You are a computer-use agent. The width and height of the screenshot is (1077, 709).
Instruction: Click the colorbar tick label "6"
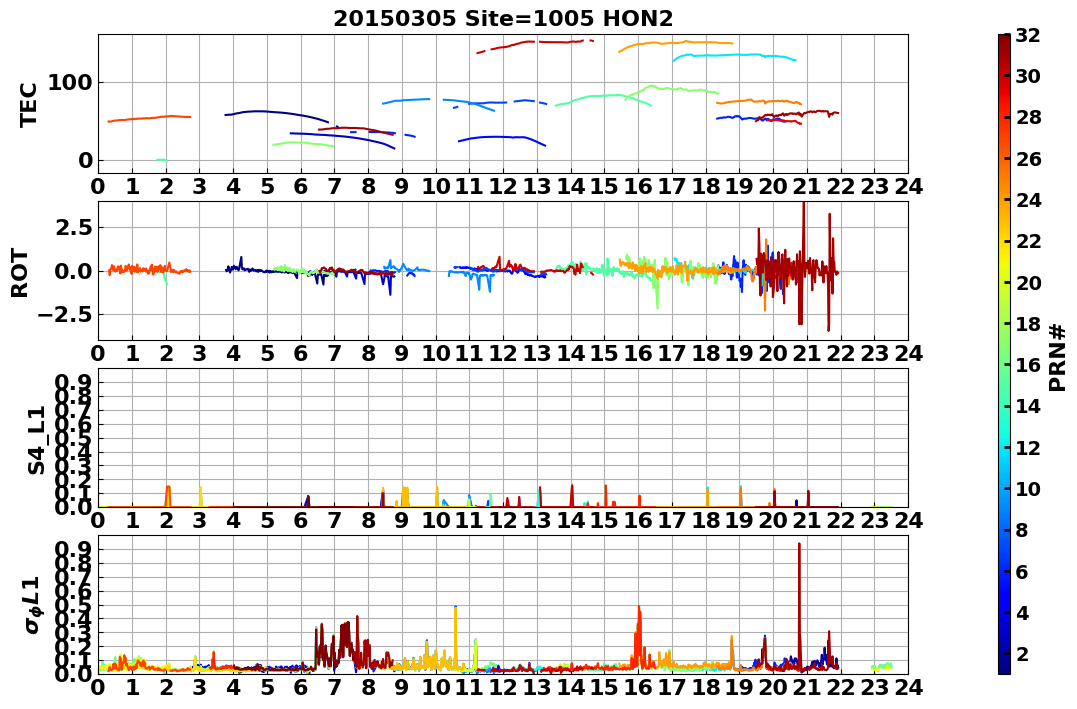[x=1022, y=571]
